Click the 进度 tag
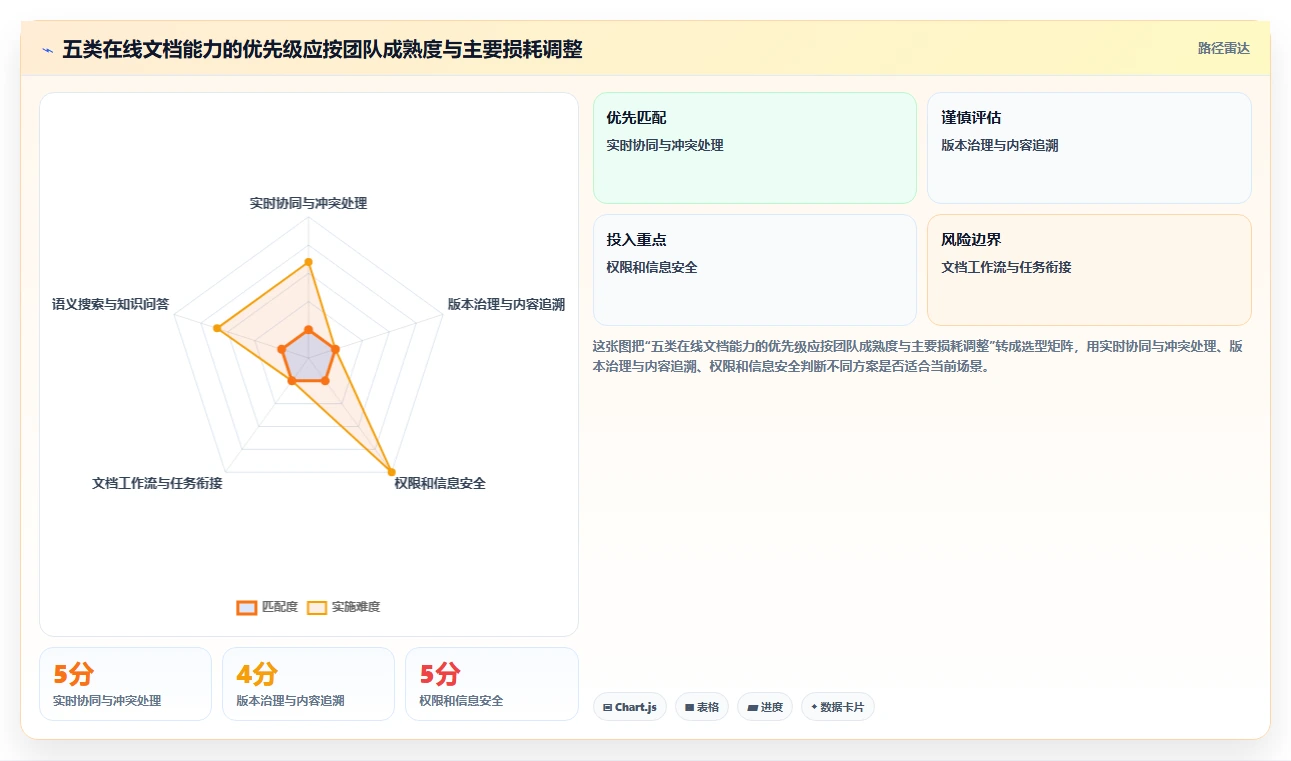Screen dimensions: 1291x761 [x=765, y=707]
